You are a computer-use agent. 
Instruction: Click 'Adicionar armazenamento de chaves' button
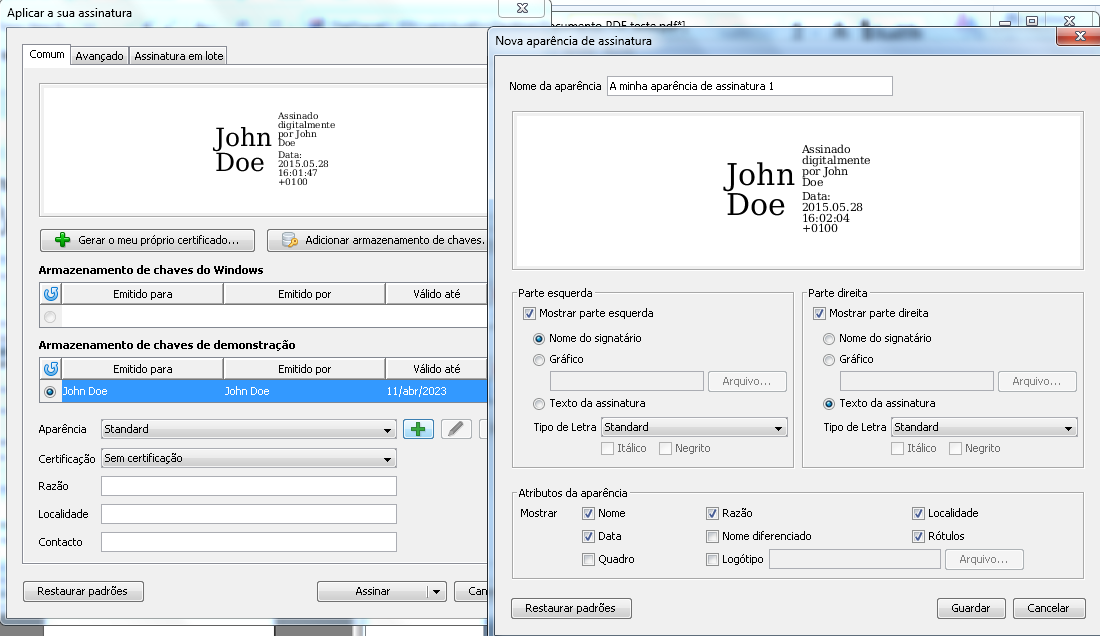pos(378,240)
